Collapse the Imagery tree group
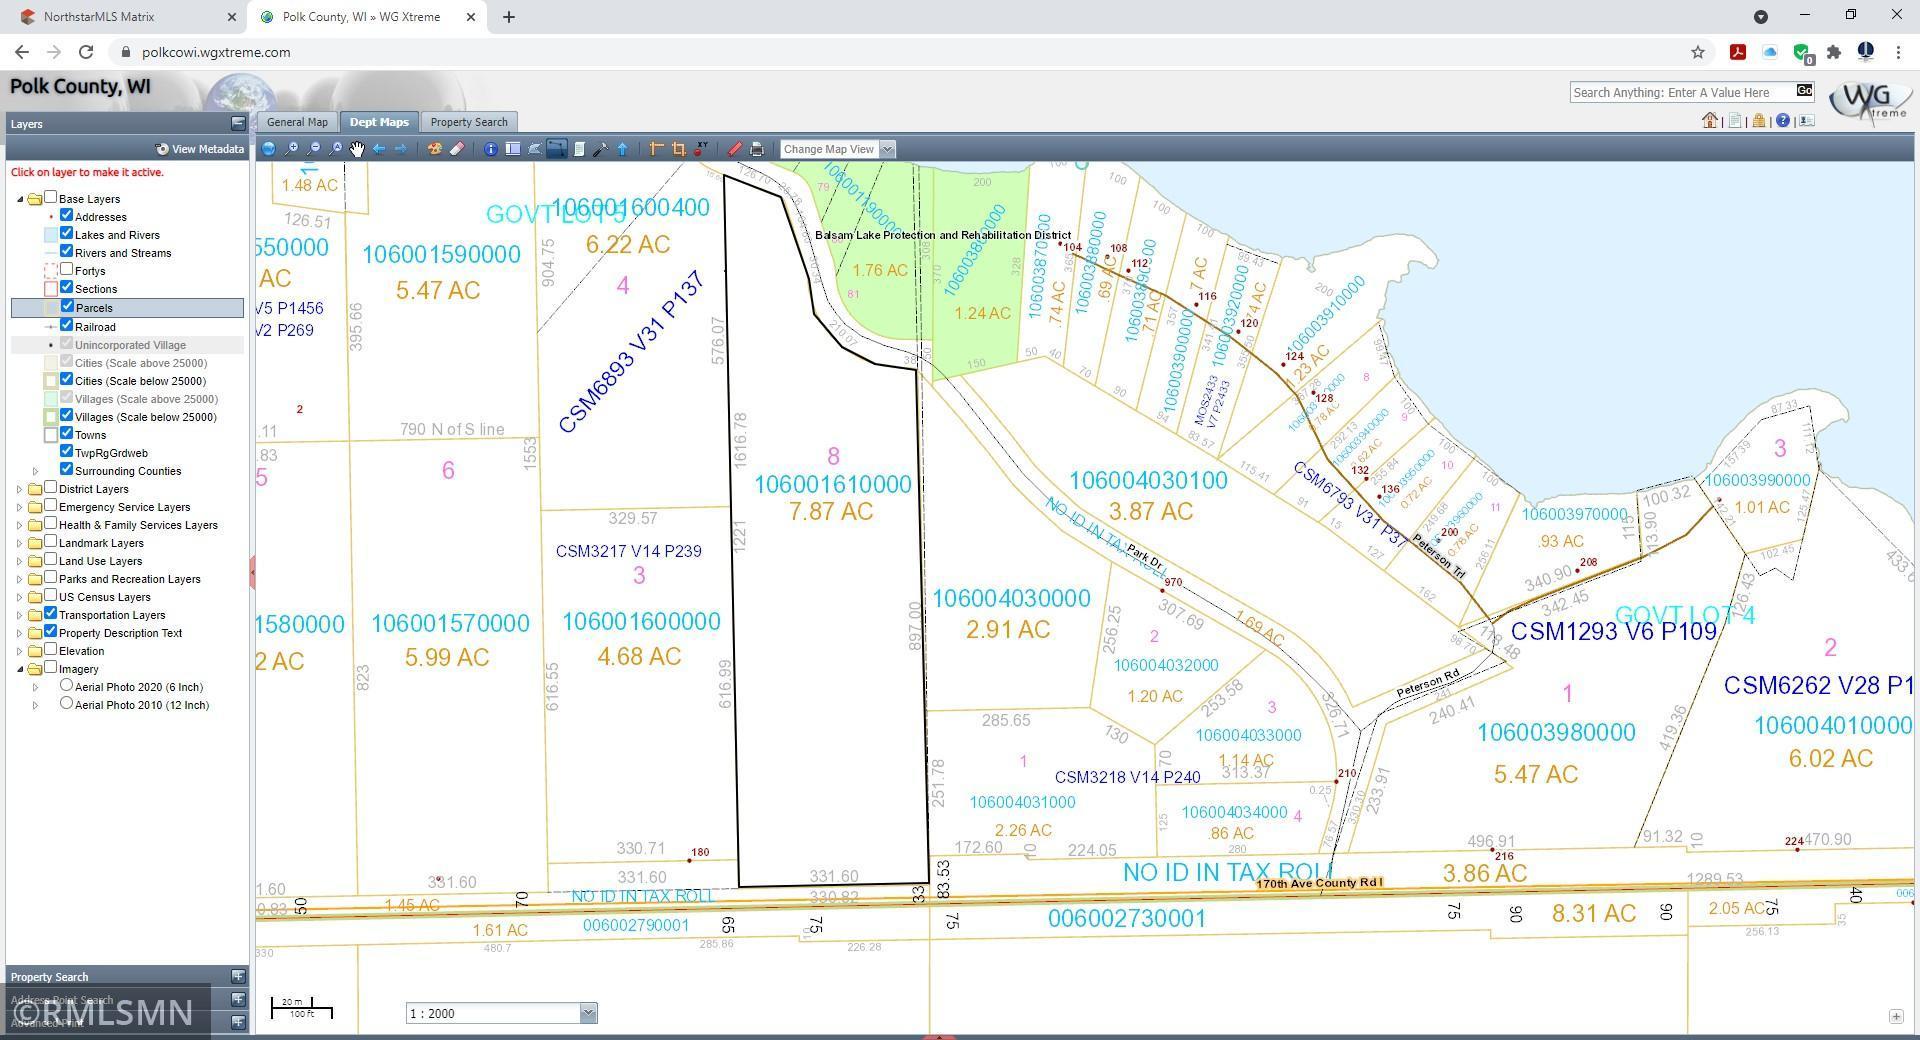This screenshot has width=1920, height=1040. click(x=20, y=669)
